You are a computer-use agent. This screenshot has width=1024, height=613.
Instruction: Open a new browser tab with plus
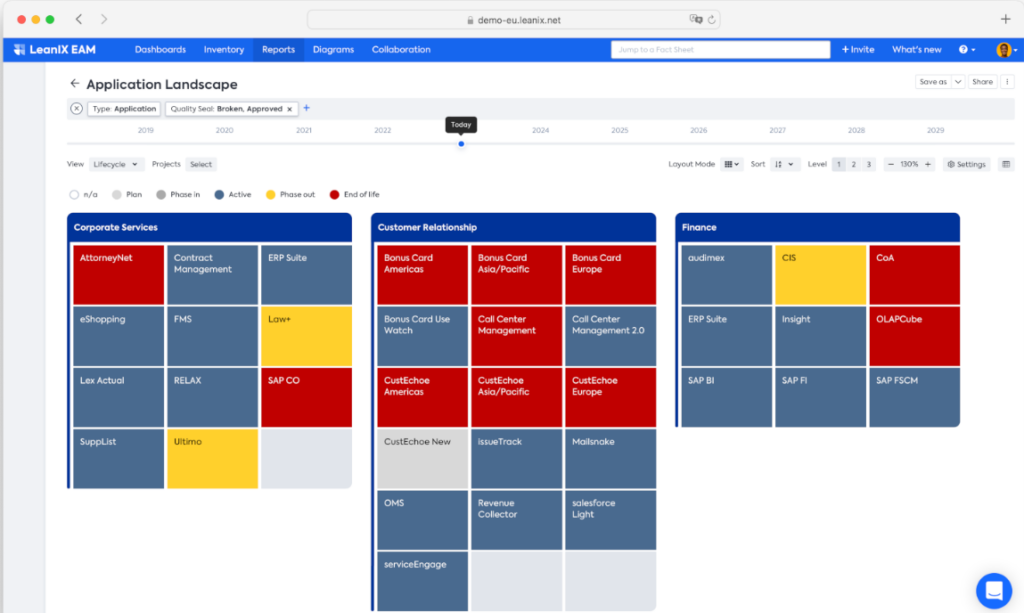1005,19
